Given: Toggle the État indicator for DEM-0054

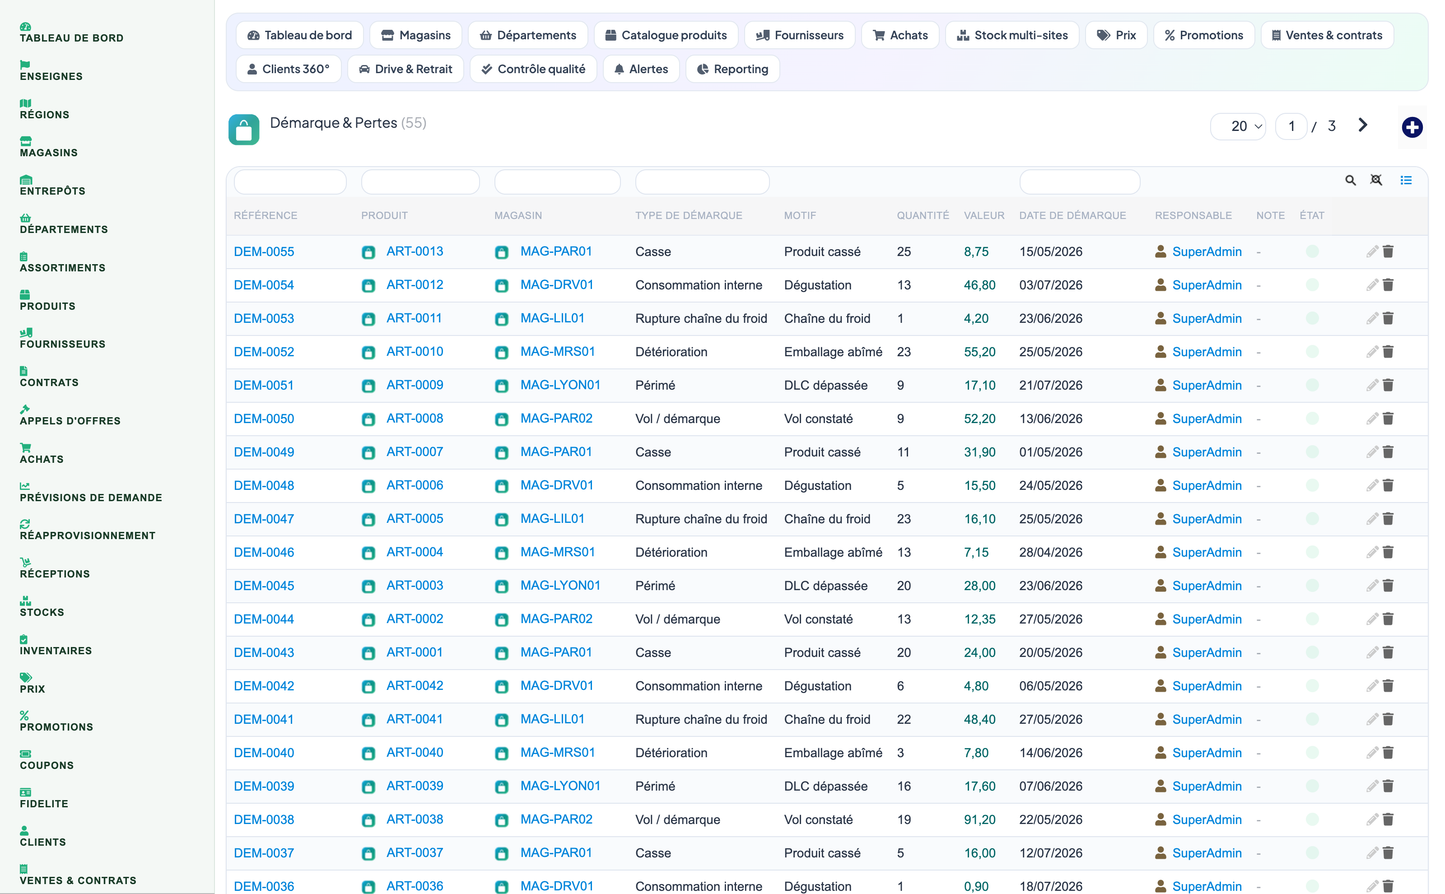Looking at the screenshot, I should pyautogui.click(x=1312, y=285).
